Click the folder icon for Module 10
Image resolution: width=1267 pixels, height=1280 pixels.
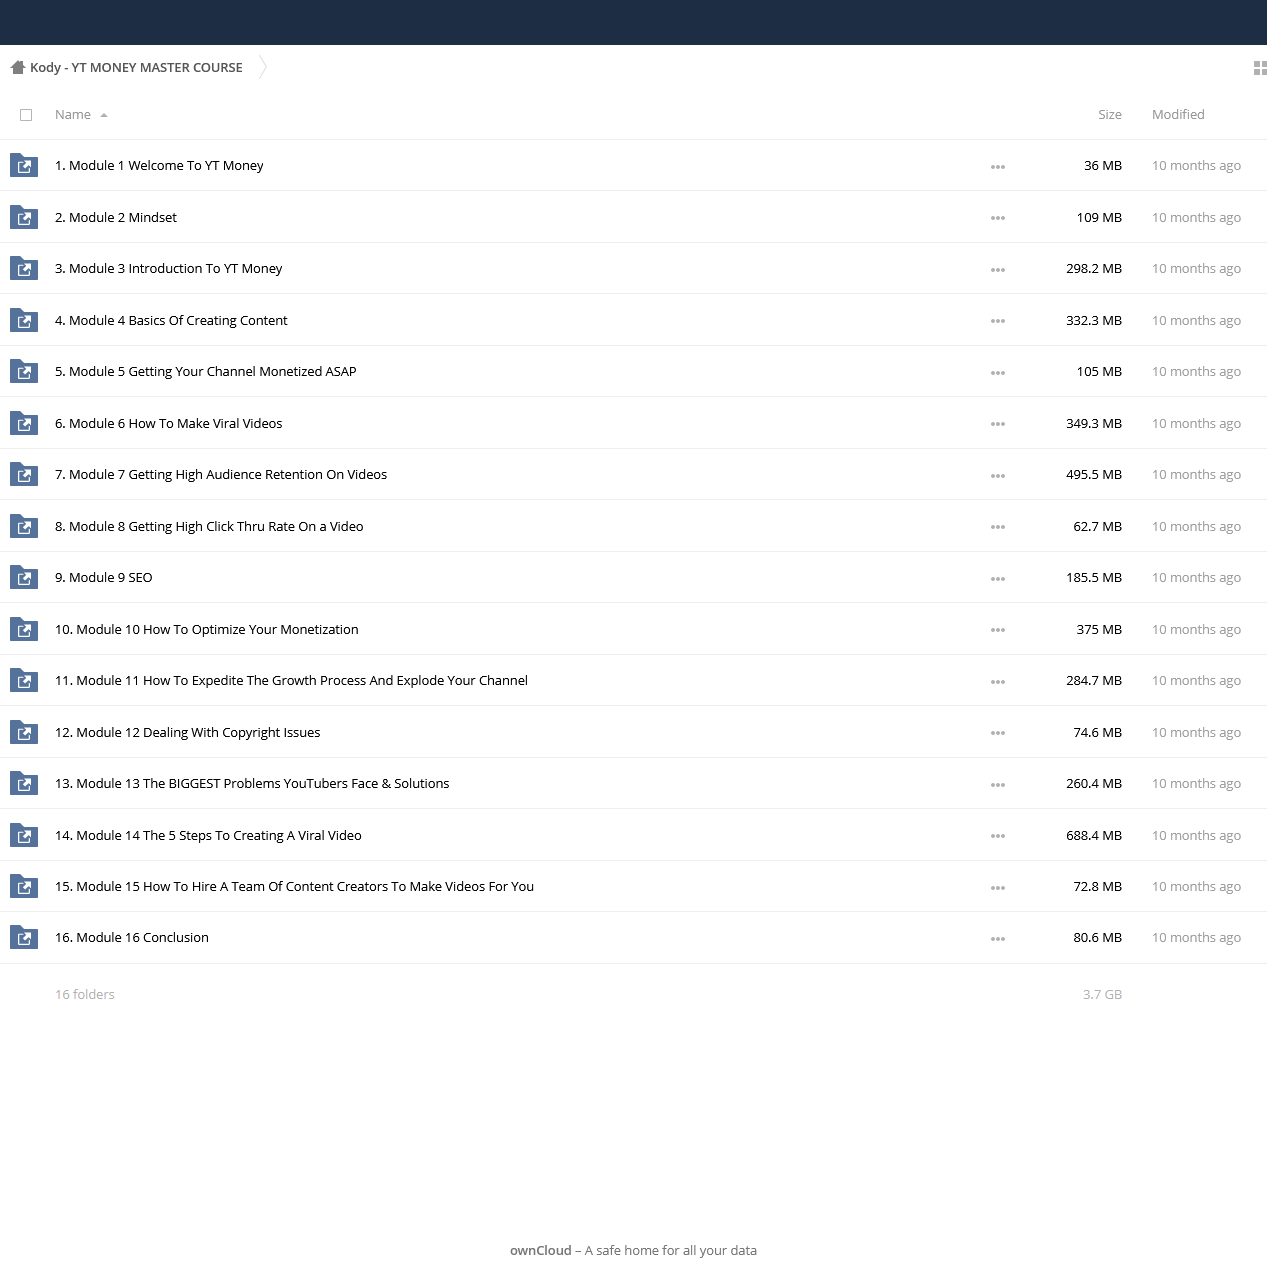(24, 629)
